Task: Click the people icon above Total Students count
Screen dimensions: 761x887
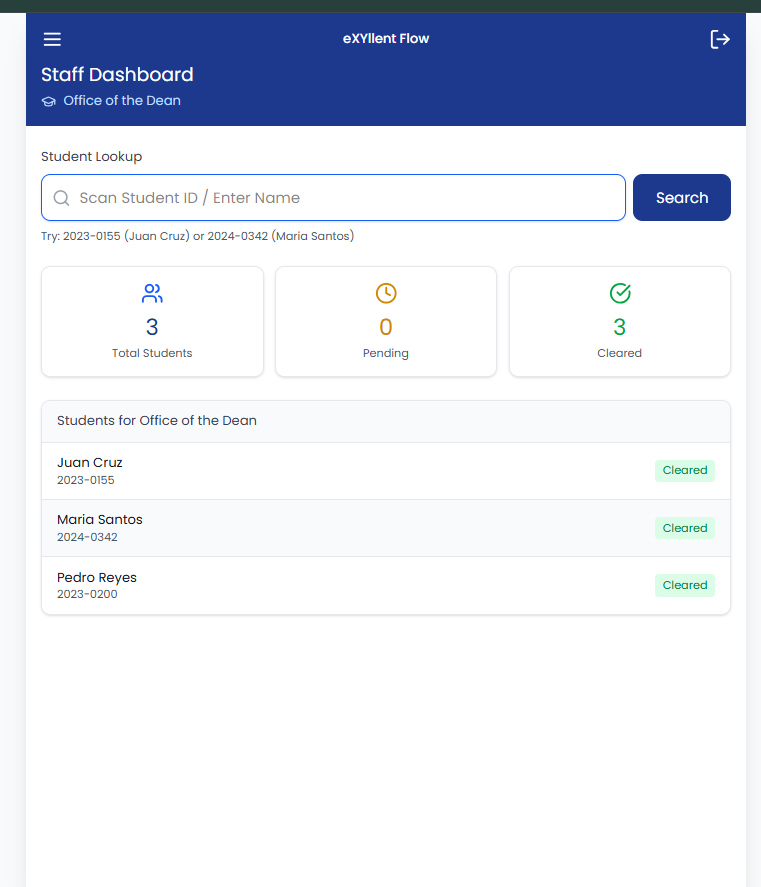Action: [152, 293]
